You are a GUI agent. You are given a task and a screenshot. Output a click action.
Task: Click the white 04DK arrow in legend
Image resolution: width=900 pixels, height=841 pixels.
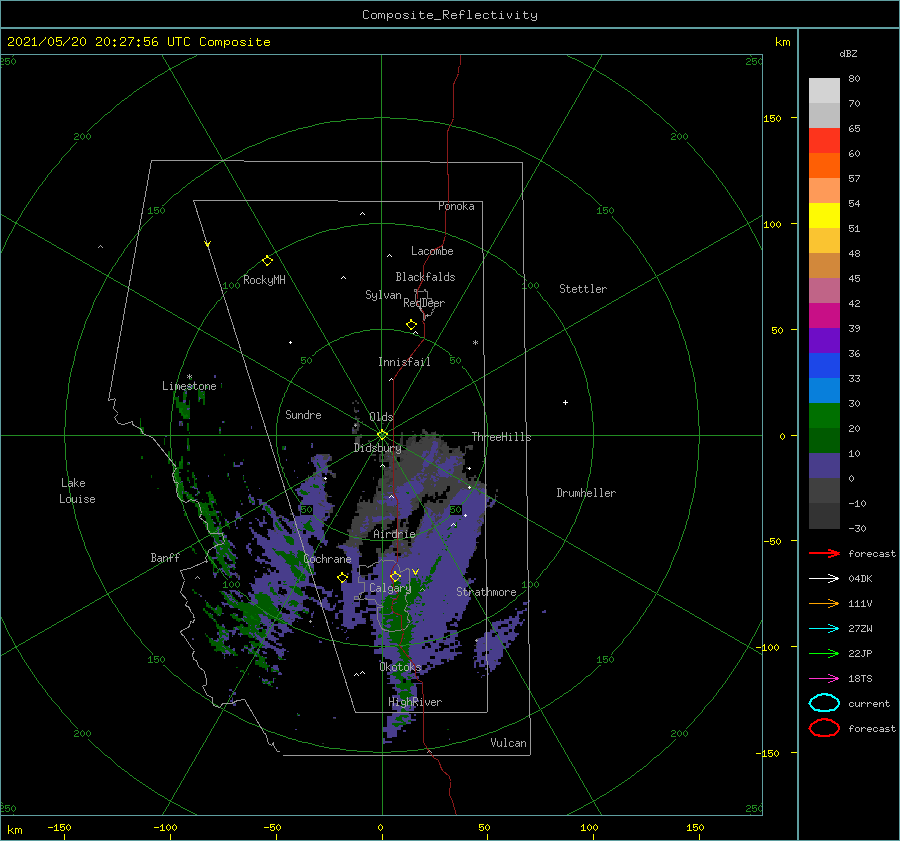pos(824,579)
